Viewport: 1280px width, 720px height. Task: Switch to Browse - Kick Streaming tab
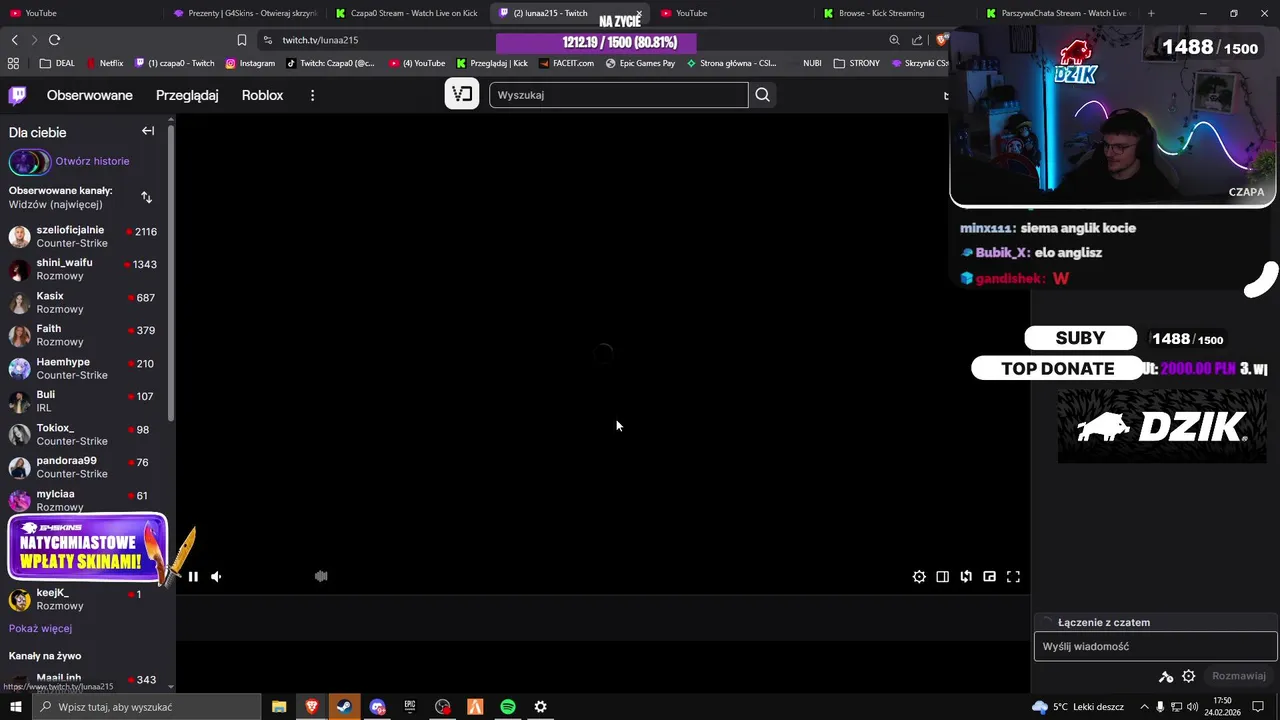[x=880, y=13]
